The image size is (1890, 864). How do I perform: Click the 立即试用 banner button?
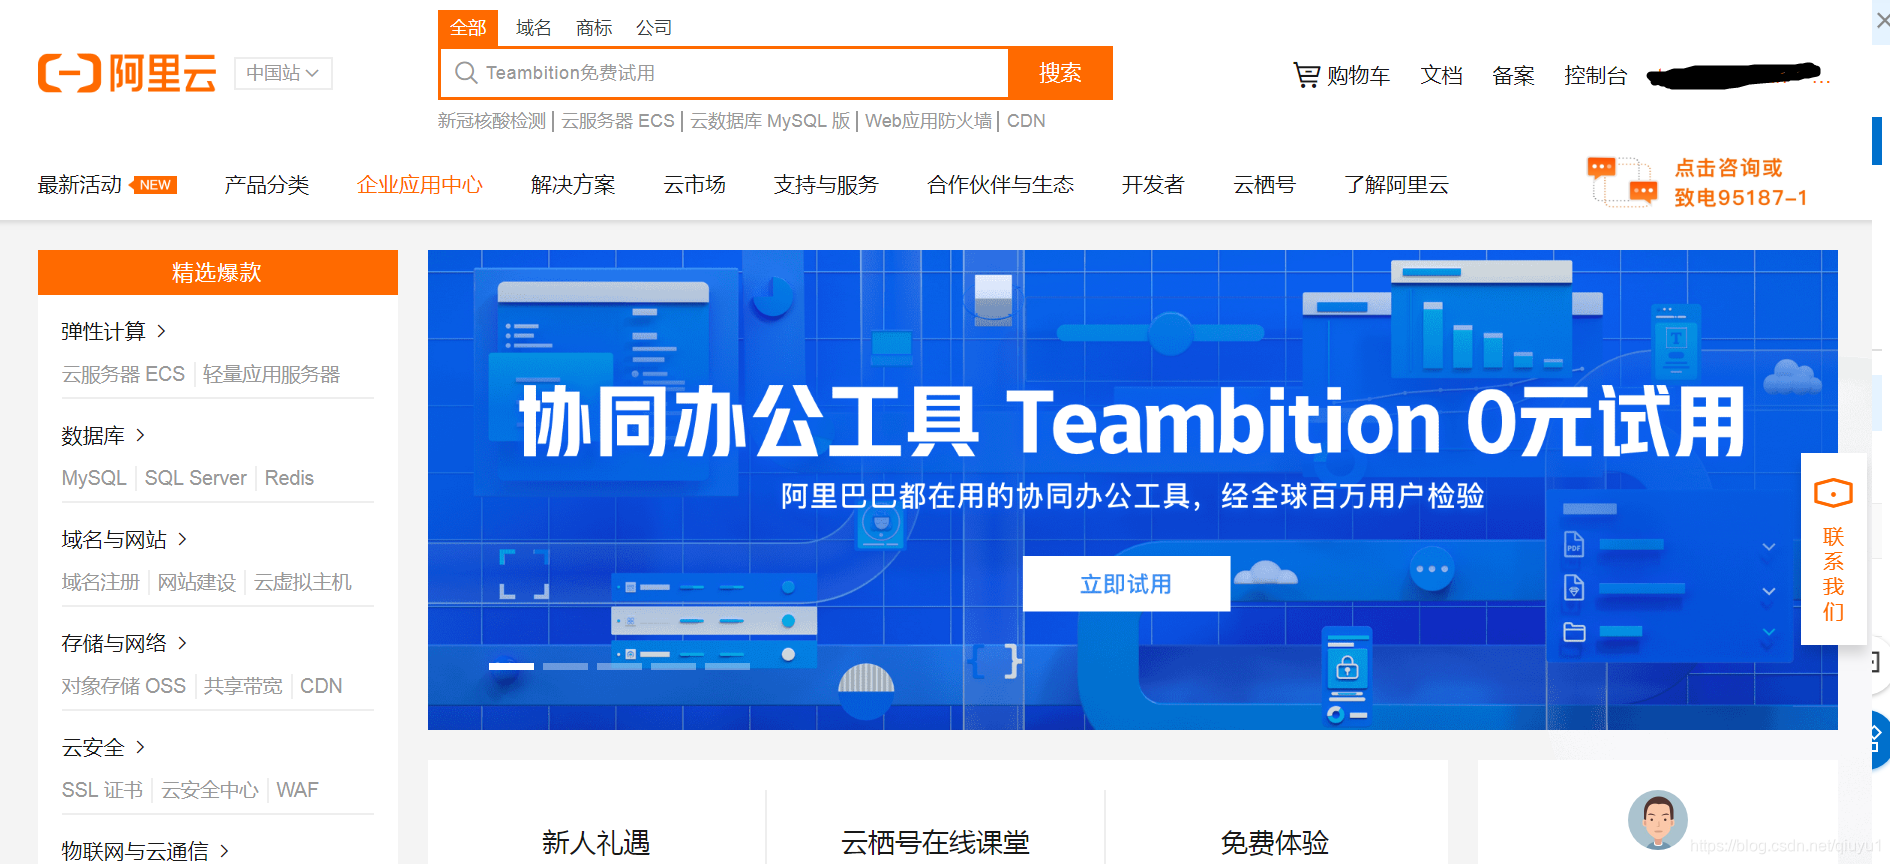click(1126, 584)
